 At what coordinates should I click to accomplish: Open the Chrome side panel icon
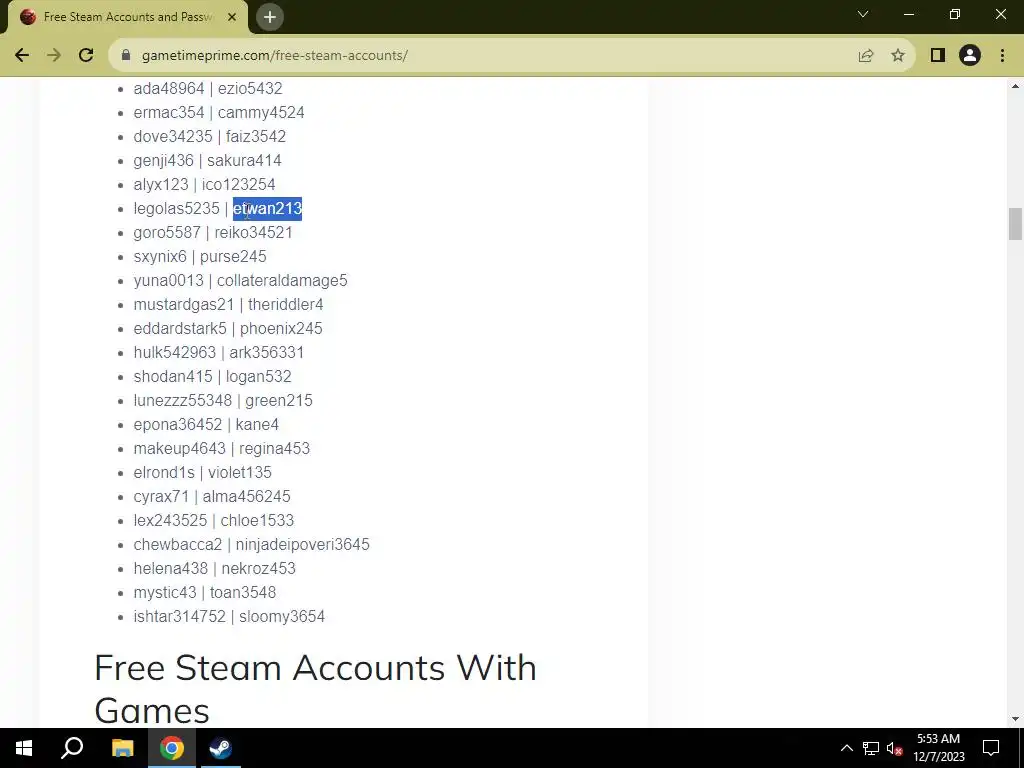point(938,56)
